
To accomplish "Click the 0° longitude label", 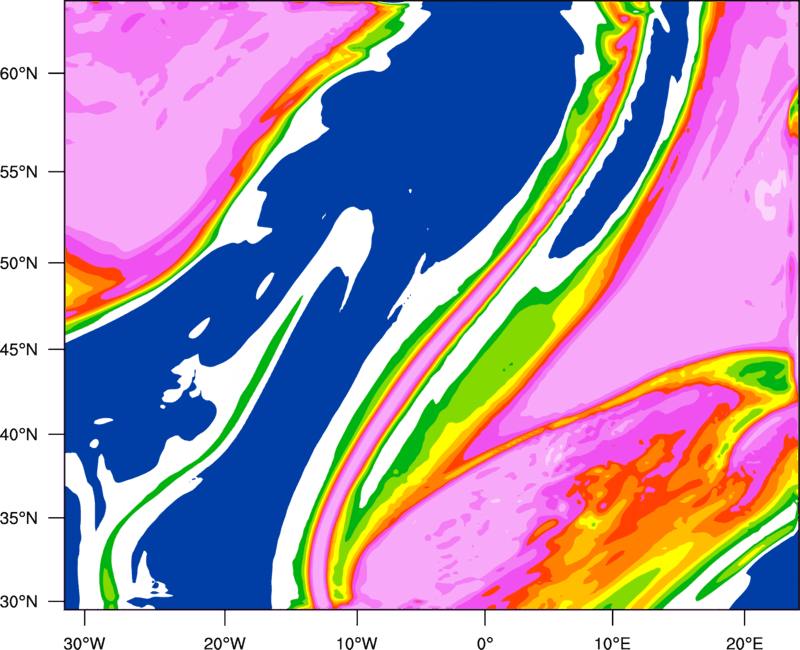I will tap(485, 643).
